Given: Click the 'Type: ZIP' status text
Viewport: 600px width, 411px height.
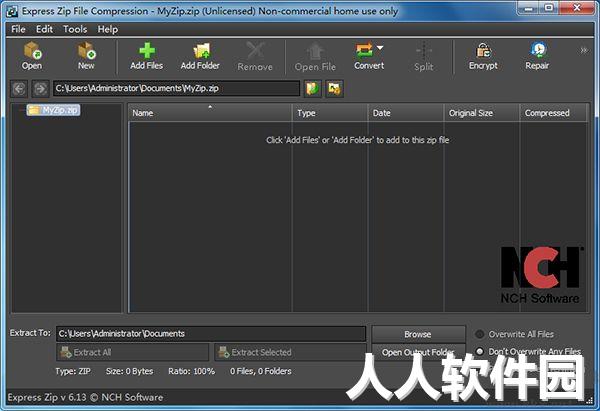Looking at the screenshot, I should (73, 371).
